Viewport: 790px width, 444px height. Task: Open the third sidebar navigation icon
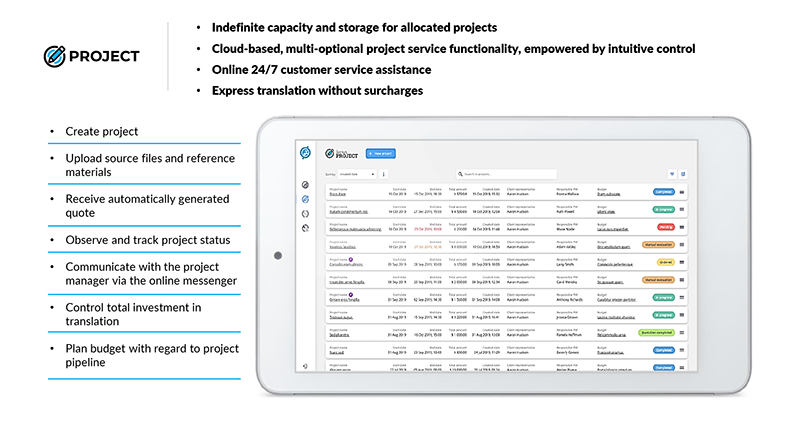tap(305, 214)
